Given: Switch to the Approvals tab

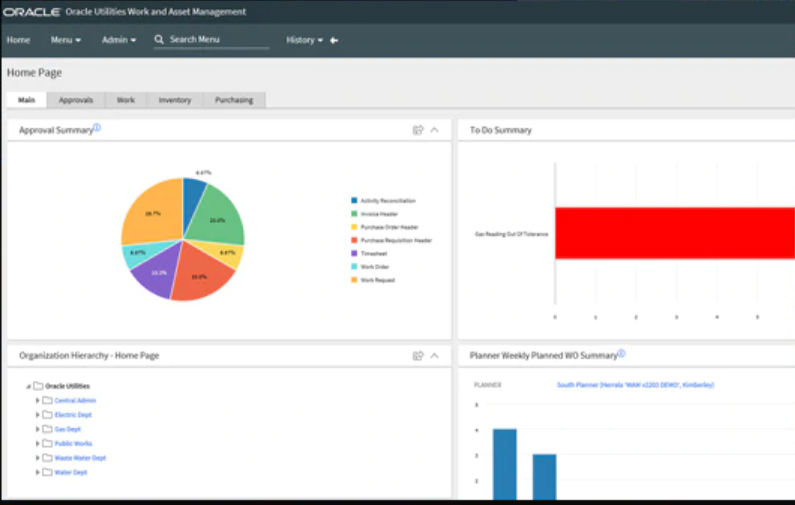Looking at the screenshot, I should pyautogui.click(x=76, y=100).
